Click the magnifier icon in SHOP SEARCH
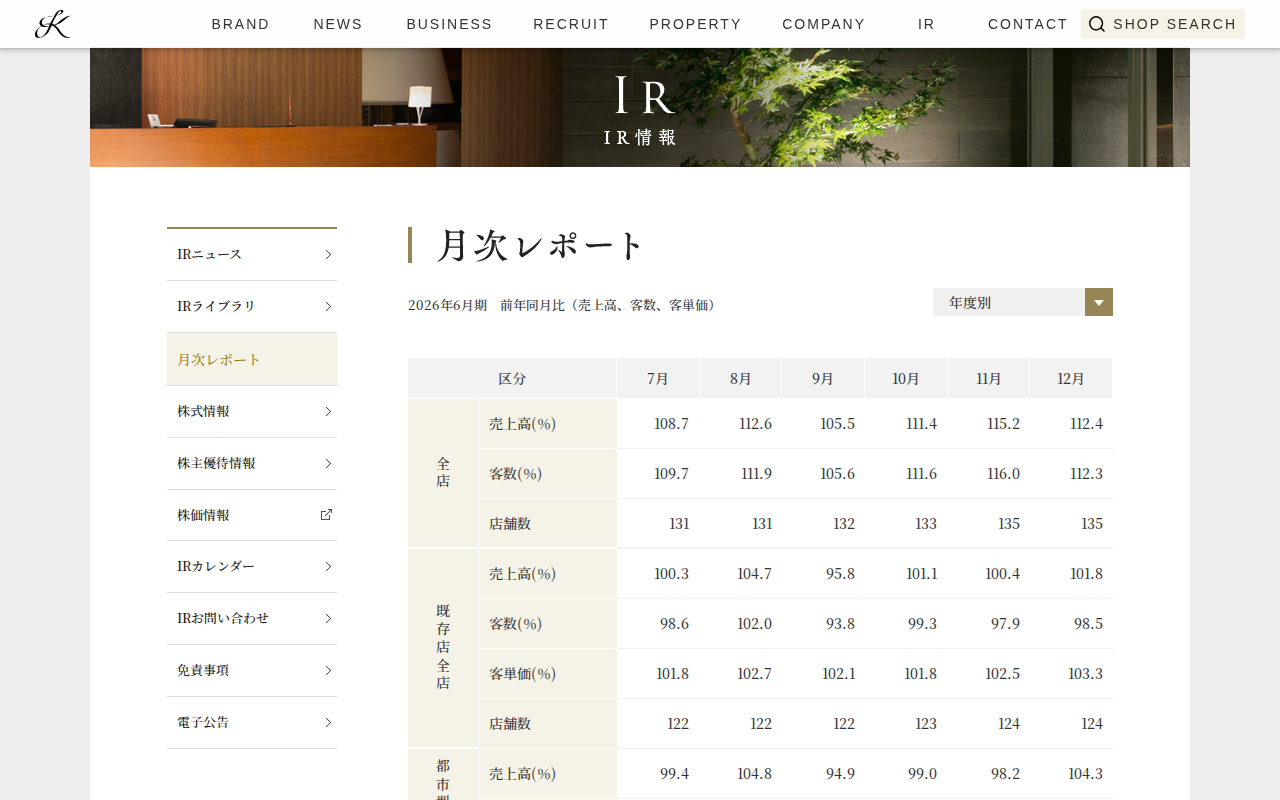 (x=1097, y=24)
